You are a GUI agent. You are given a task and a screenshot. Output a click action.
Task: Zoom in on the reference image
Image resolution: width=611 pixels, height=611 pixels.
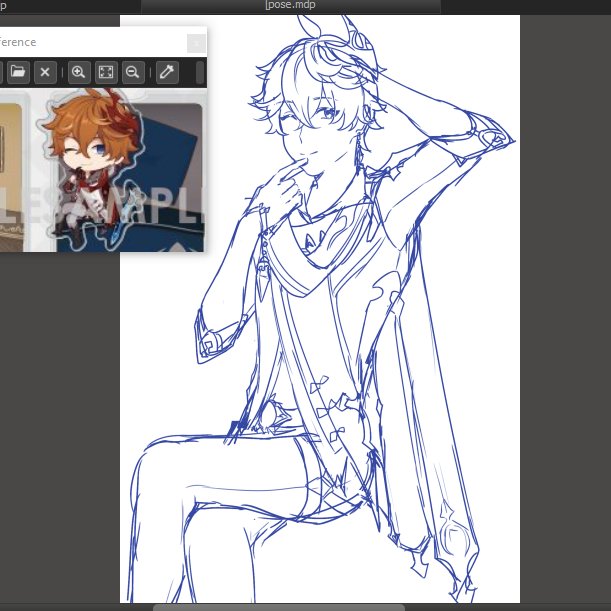[x=79, y=72]
